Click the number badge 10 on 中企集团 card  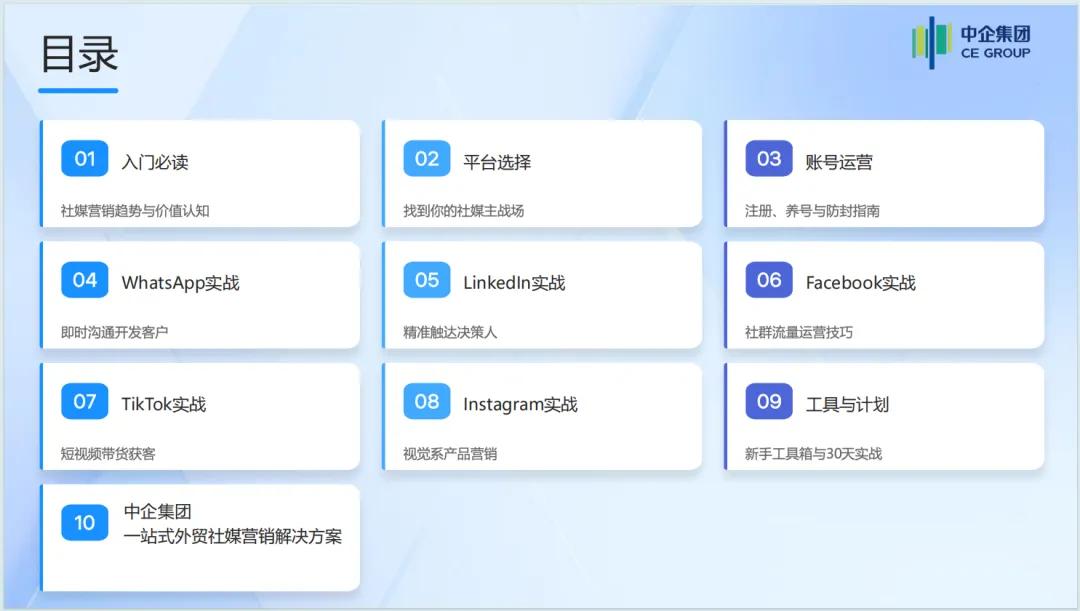(84, 521)
